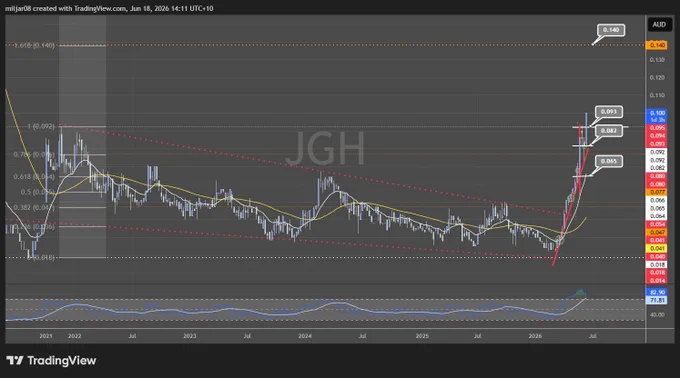The height and width of the screenshot is (378, 680).
Task: Open the AUD currency selector
Action: click(659, 25)
